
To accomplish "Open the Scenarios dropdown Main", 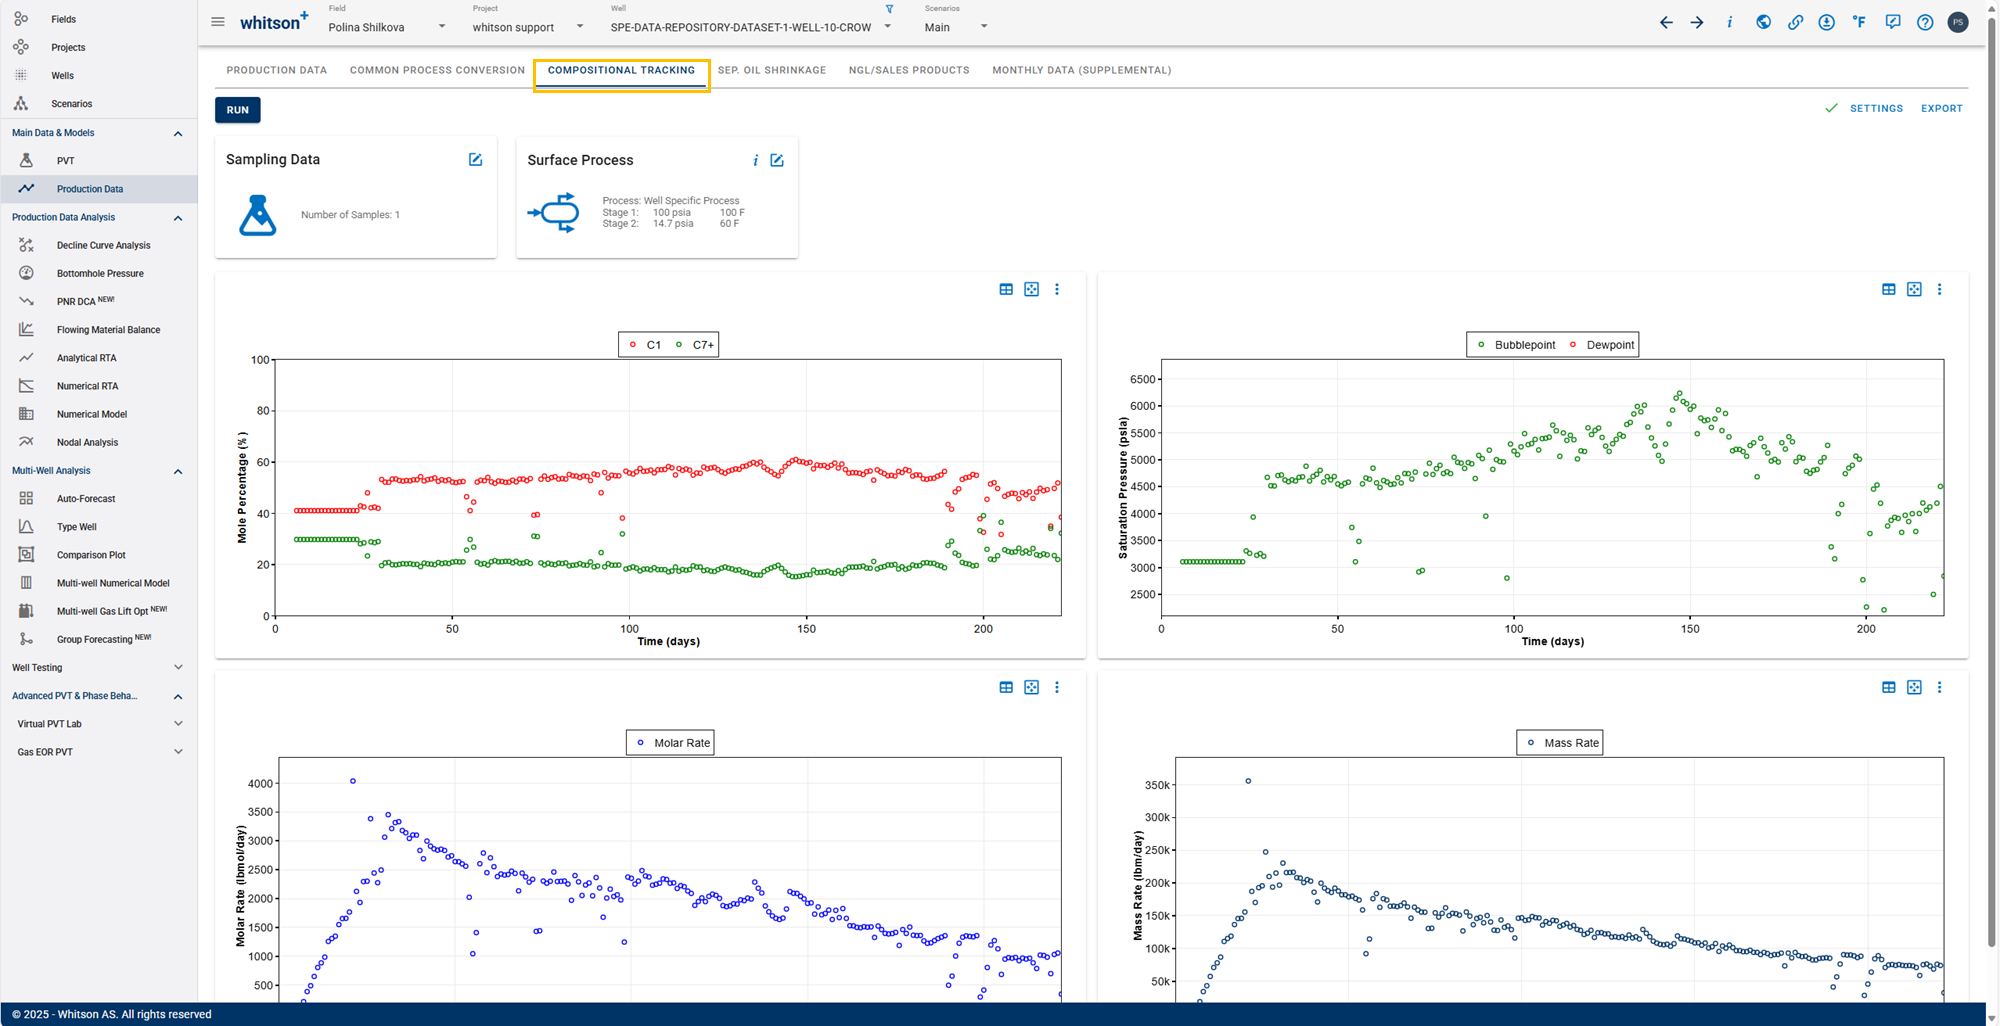I will point(956,27).
